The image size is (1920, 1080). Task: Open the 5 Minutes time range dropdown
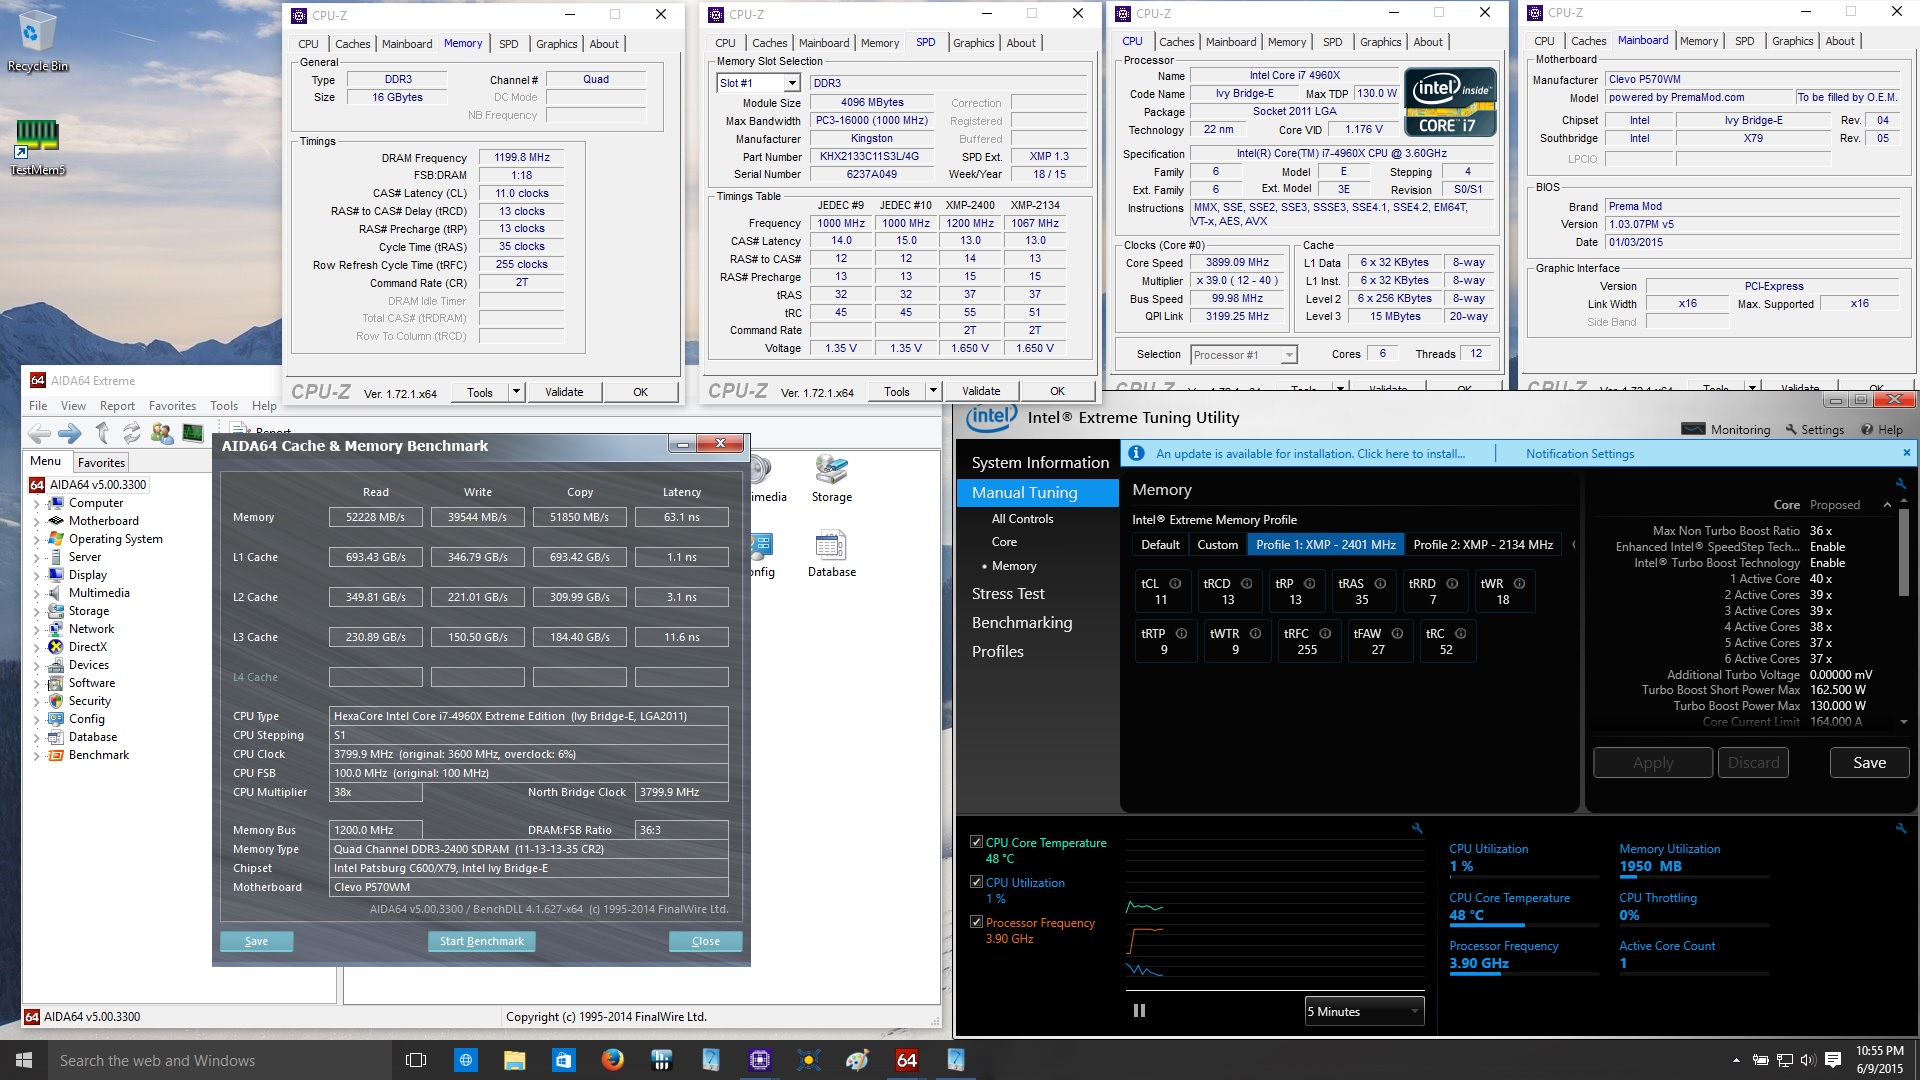coord(1364,1011)
